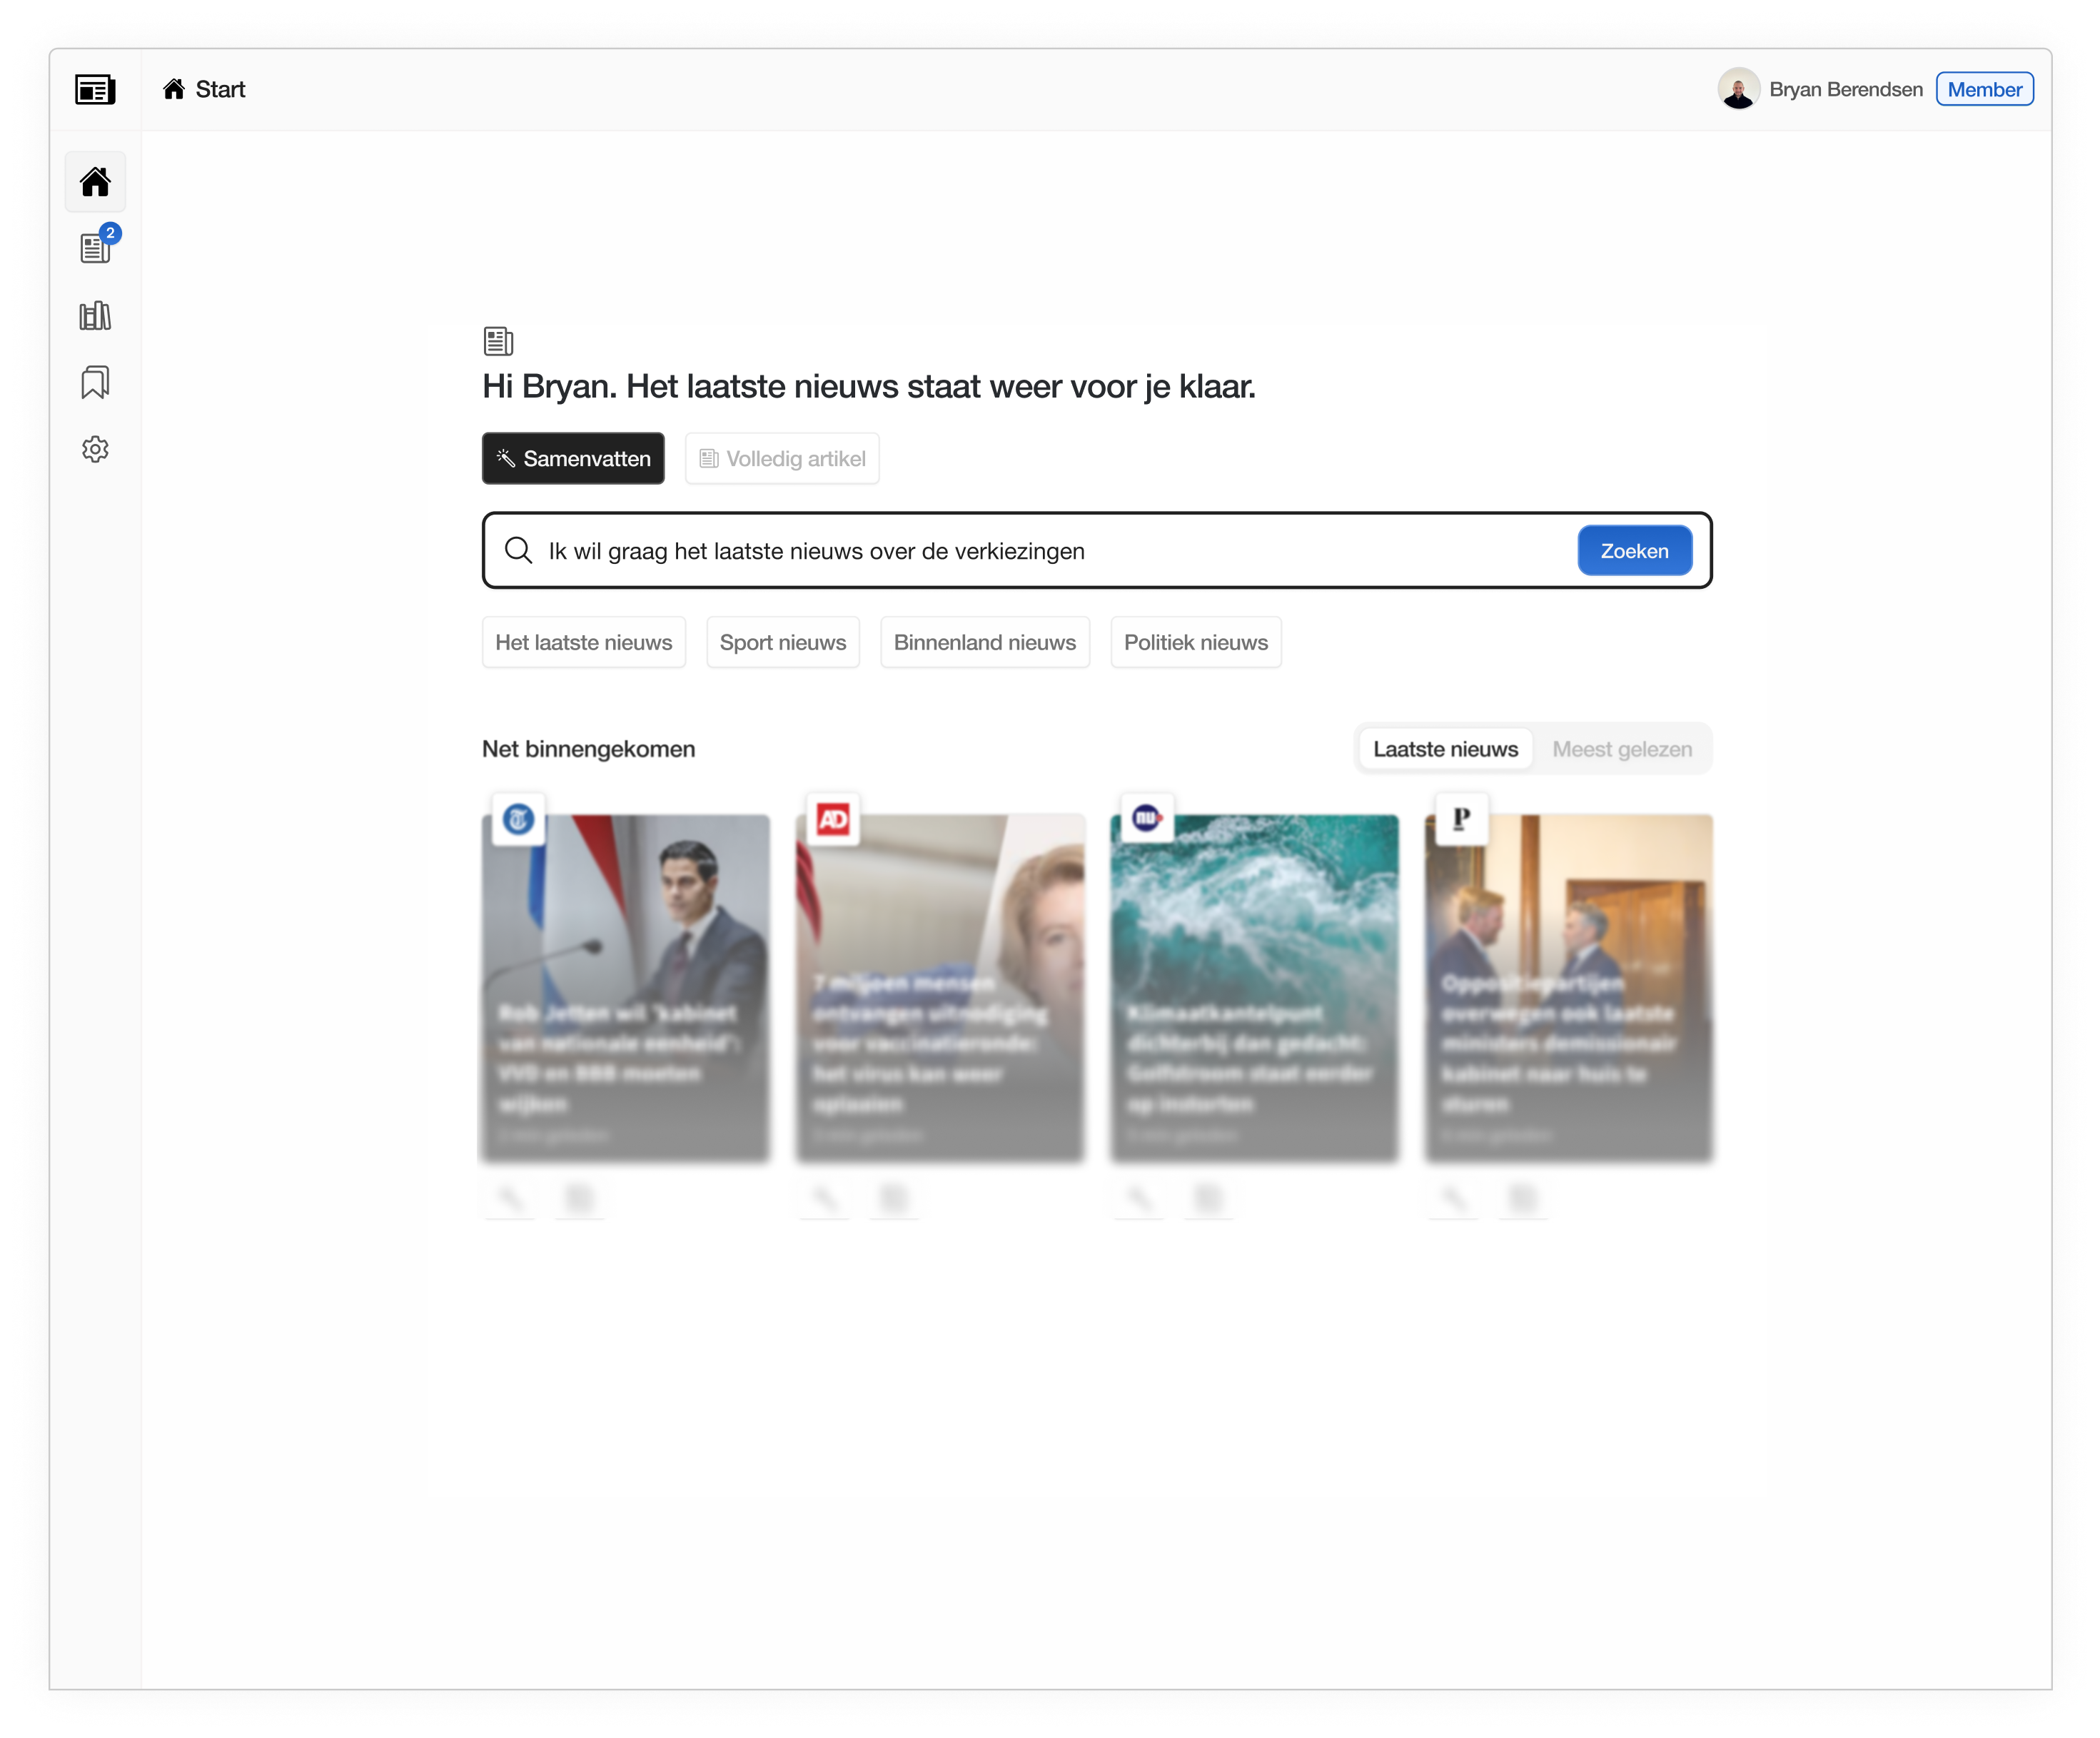Click the blue Zoeken button
Viewport: 2100px width, 1738px height.
click(1634, 550)
